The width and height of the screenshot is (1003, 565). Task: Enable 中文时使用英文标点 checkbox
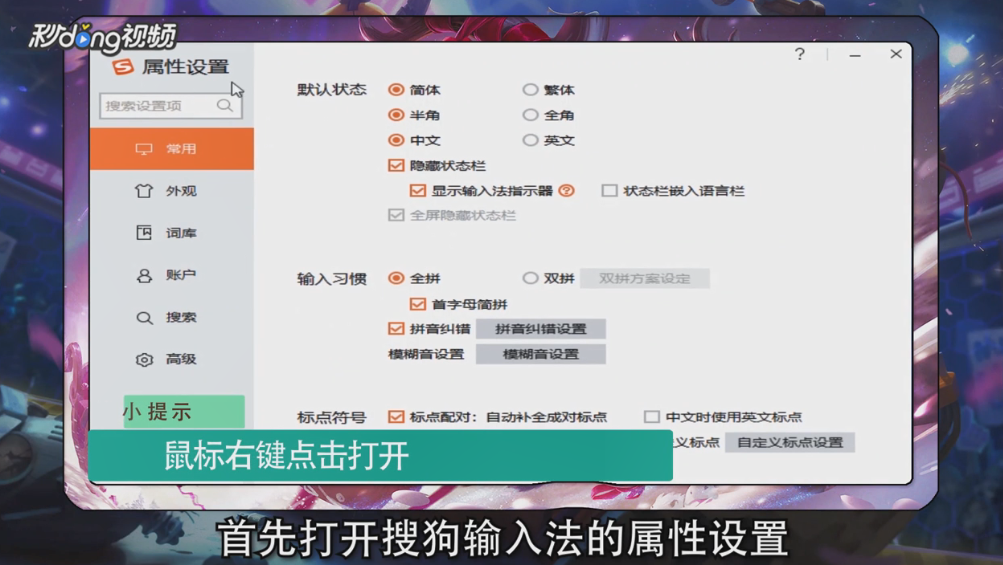pyautogui.click(x=651, y=417)
